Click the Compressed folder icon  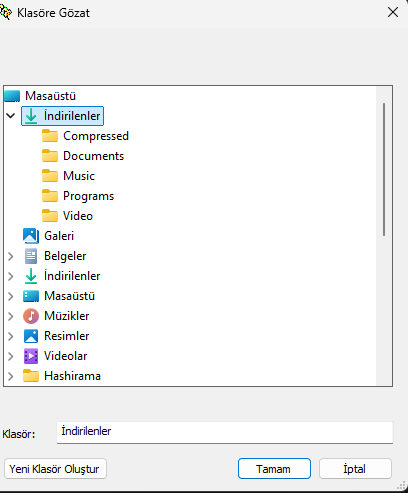[x=50, y=136]
